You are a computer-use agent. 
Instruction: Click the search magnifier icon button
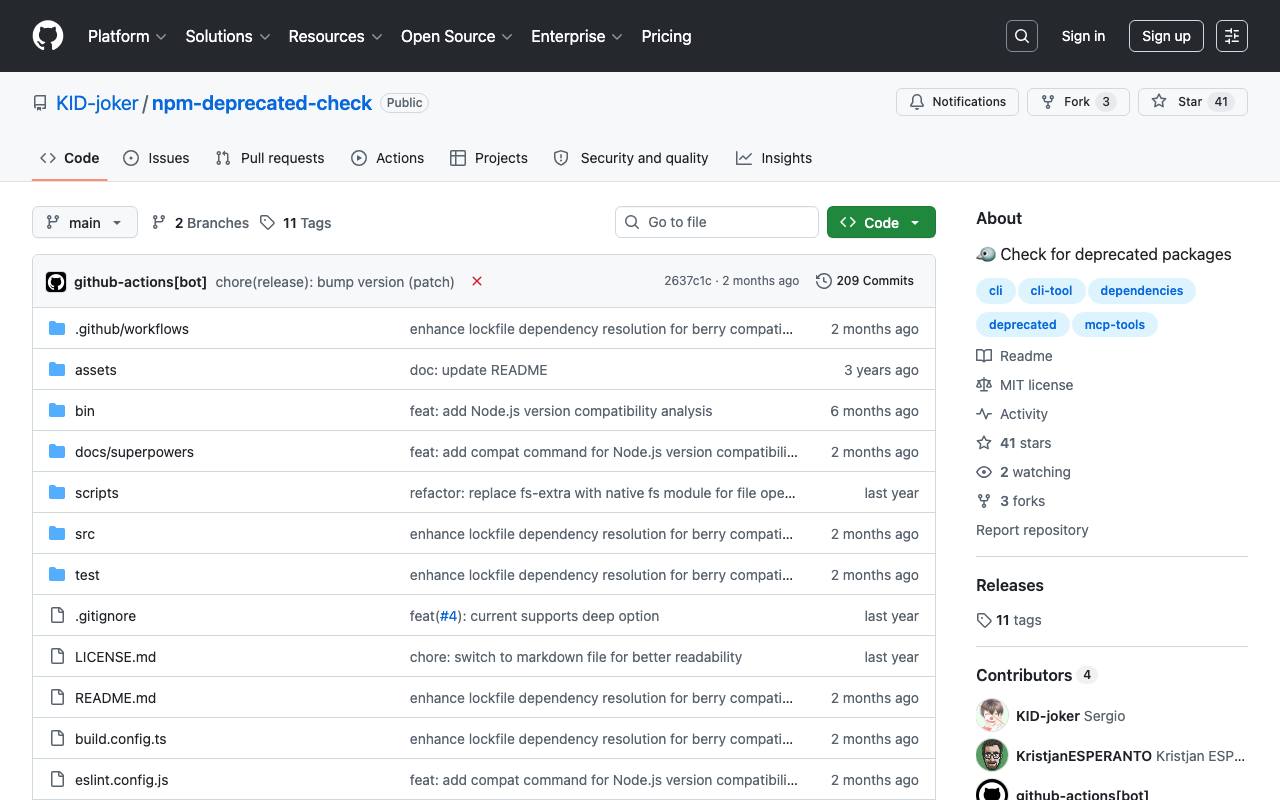coord(1022,36)
